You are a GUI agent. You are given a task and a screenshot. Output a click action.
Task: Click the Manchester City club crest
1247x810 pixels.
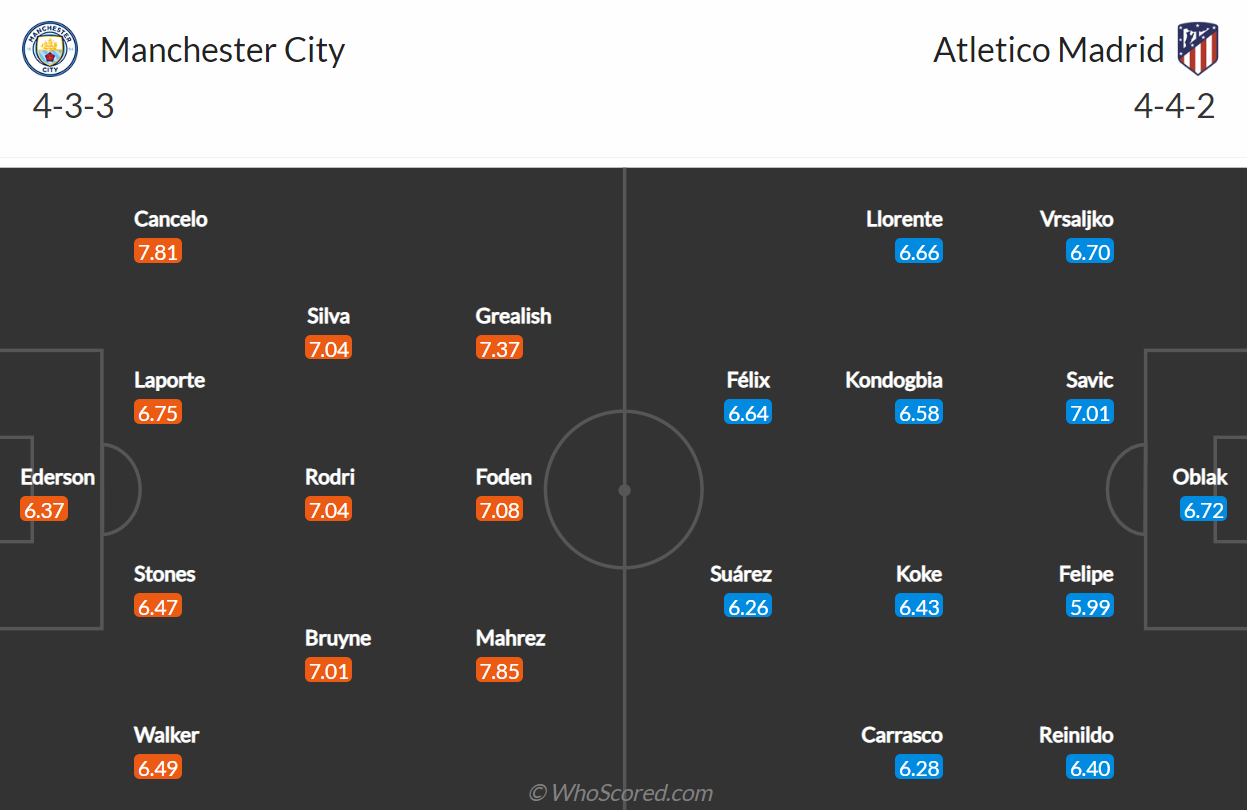50,49
